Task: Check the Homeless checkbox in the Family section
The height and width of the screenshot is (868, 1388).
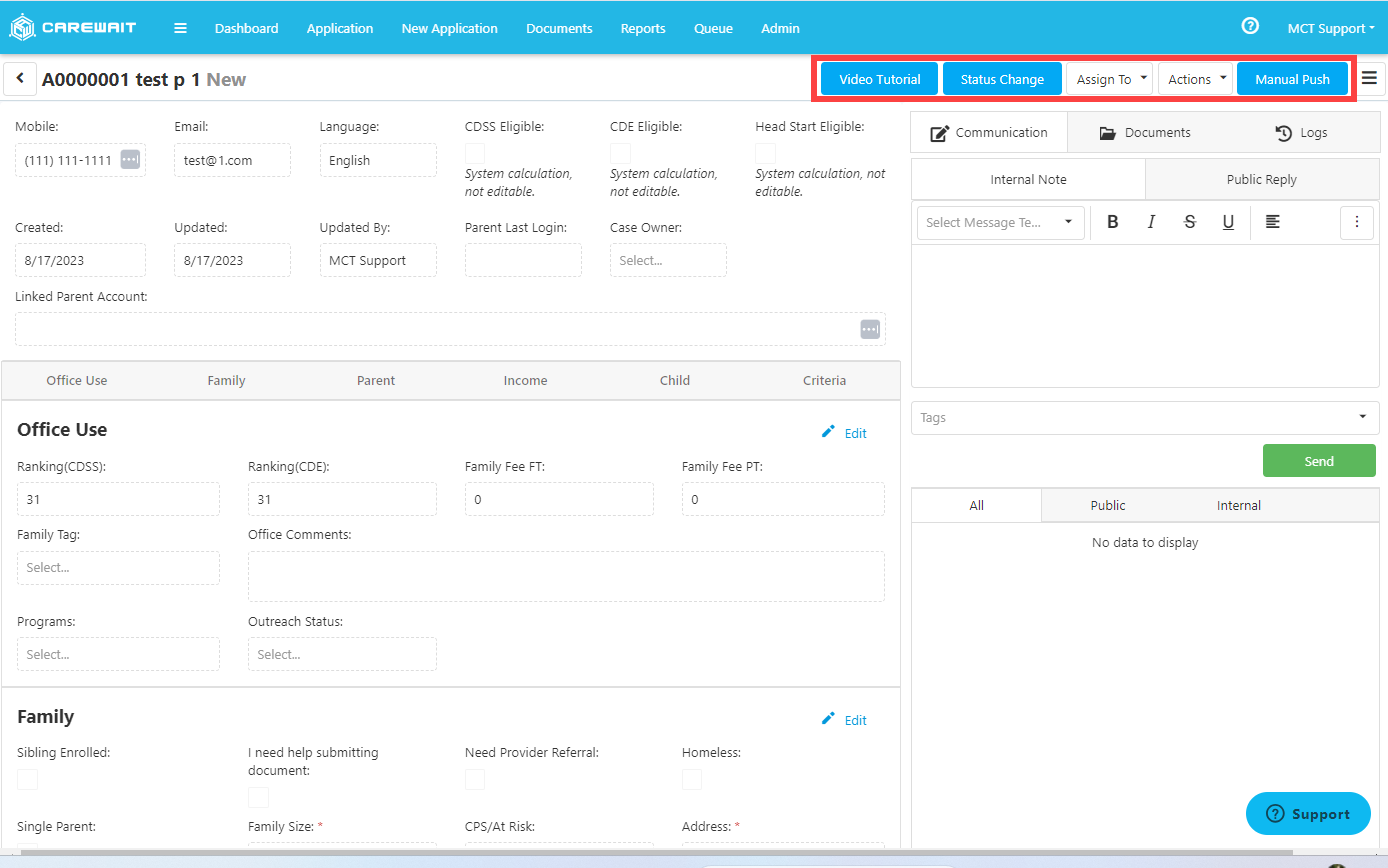Action: coord(691,779)
